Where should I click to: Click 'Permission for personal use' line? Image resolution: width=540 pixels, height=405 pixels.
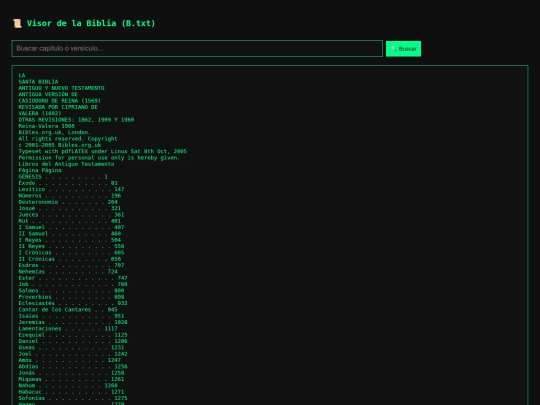coord(99,157)
